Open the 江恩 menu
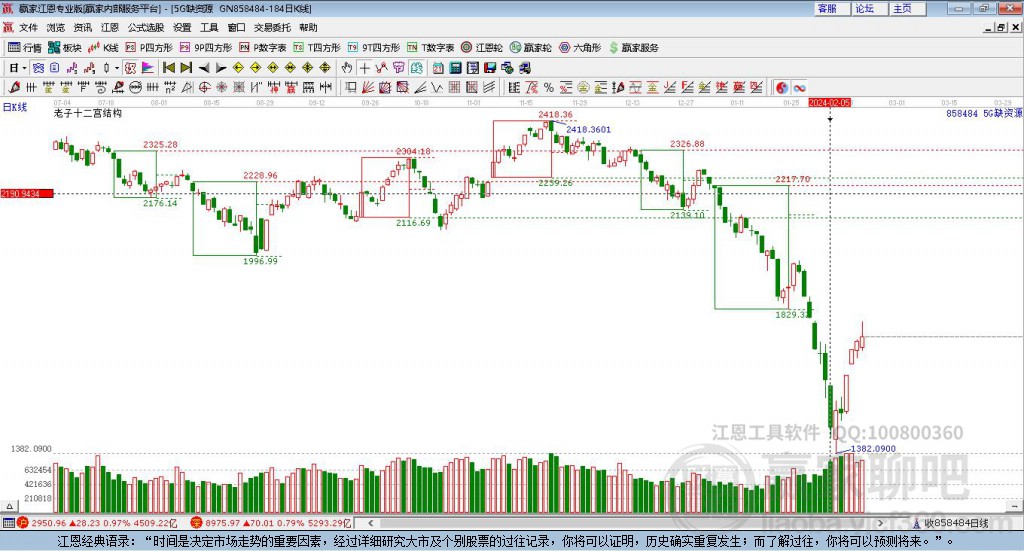The width and height of the screenshot is (1024, 551). [110, 27]
